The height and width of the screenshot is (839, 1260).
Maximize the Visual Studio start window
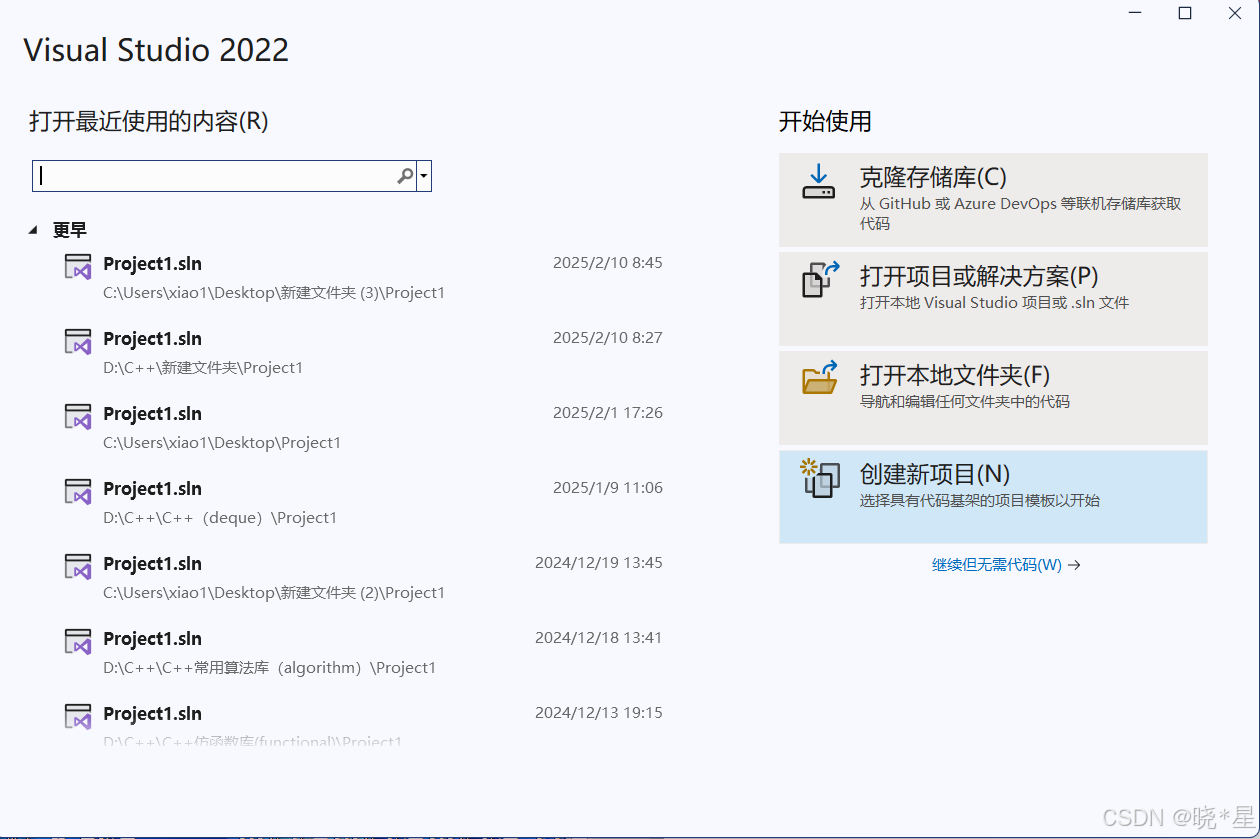coord(1185,13)
